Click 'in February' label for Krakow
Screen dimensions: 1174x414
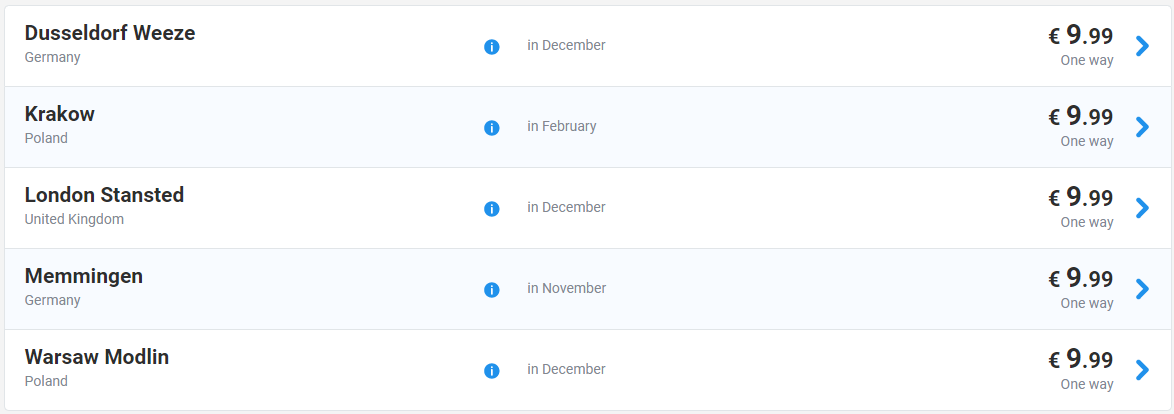tap(562, 127)
